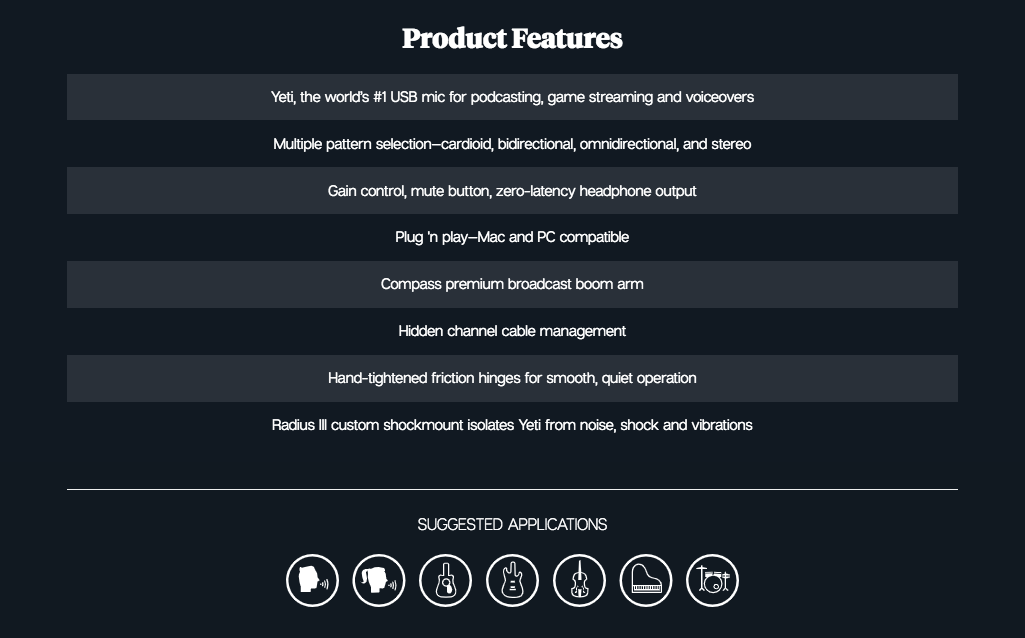
Task: Select the Hand-tightened friction hinges row
Action: 512,378
